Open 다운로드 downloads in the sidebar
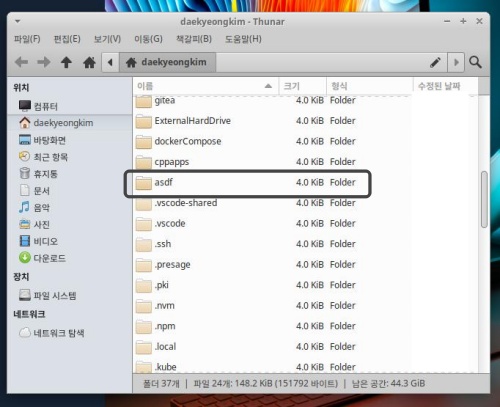The image size is (500, 407). tap(42, 258)
